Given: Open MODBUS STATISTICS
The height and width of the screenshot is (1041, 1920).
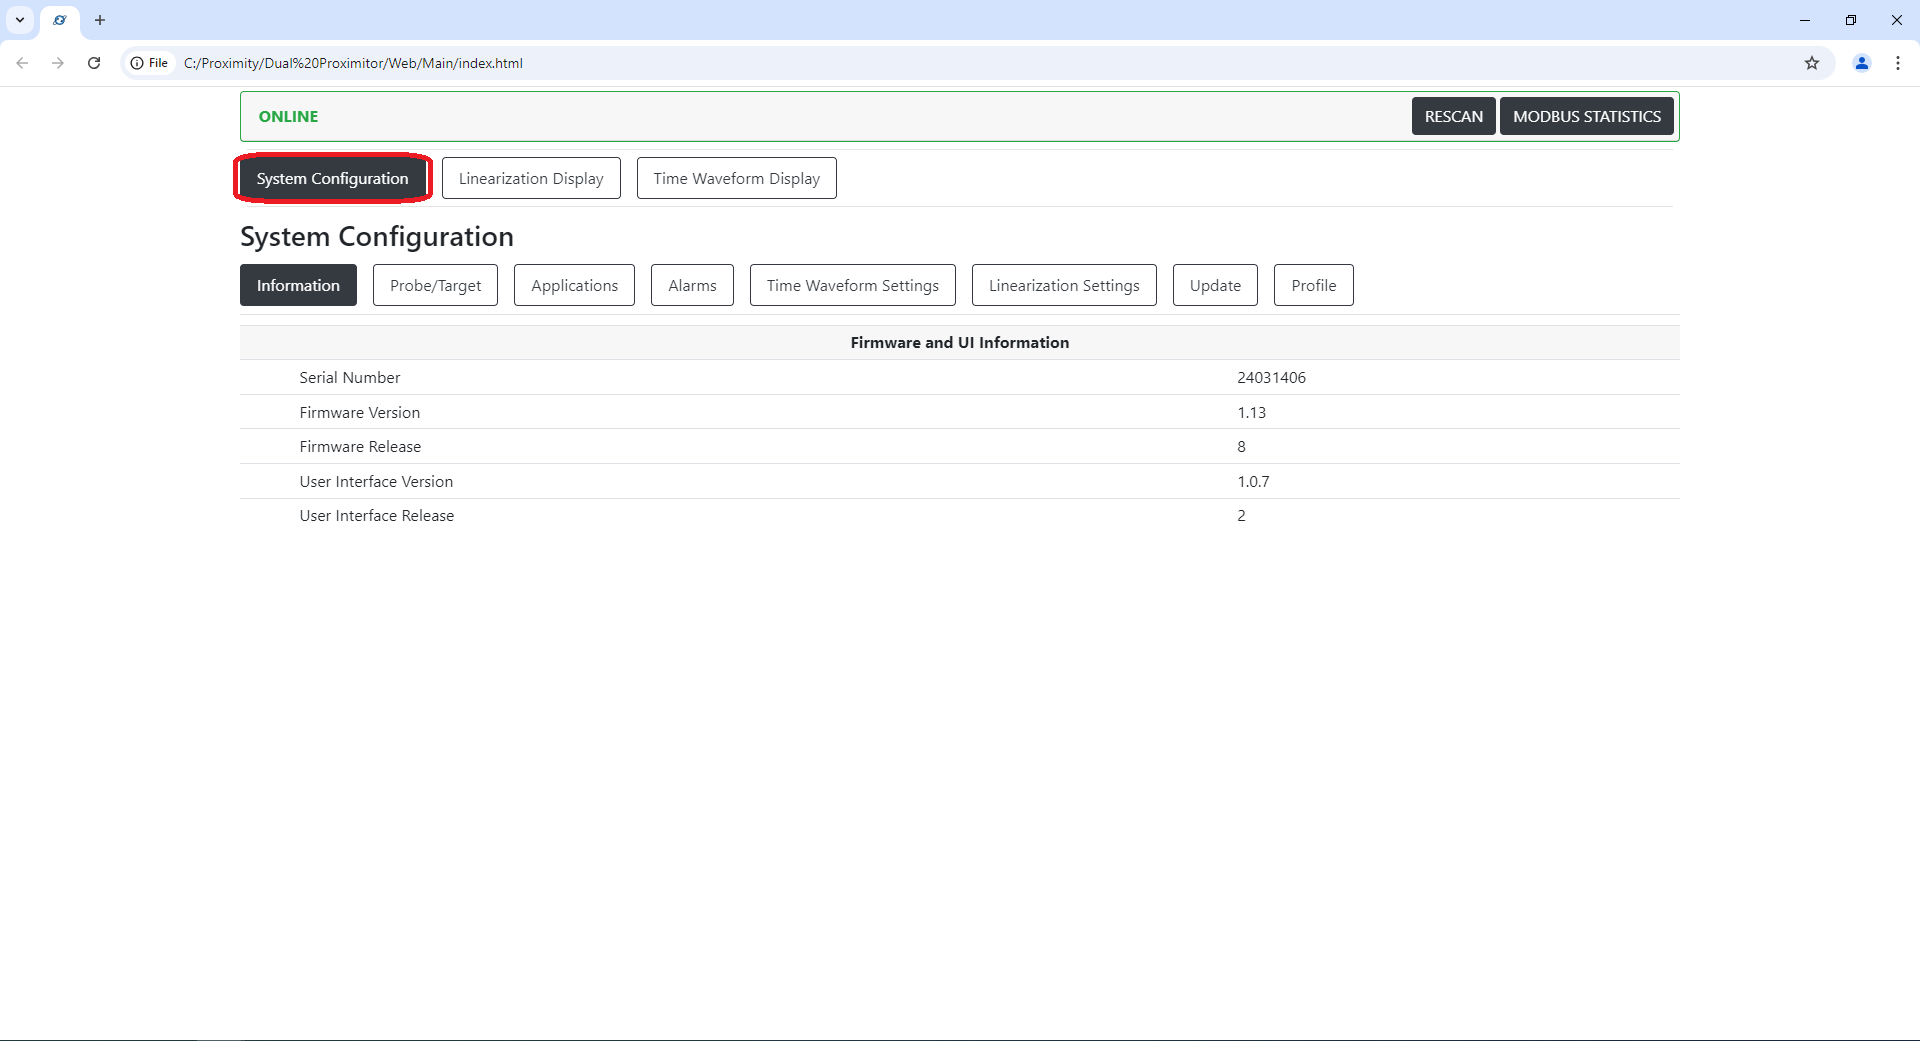Looking at the screenshot, I should [1587, 116].
